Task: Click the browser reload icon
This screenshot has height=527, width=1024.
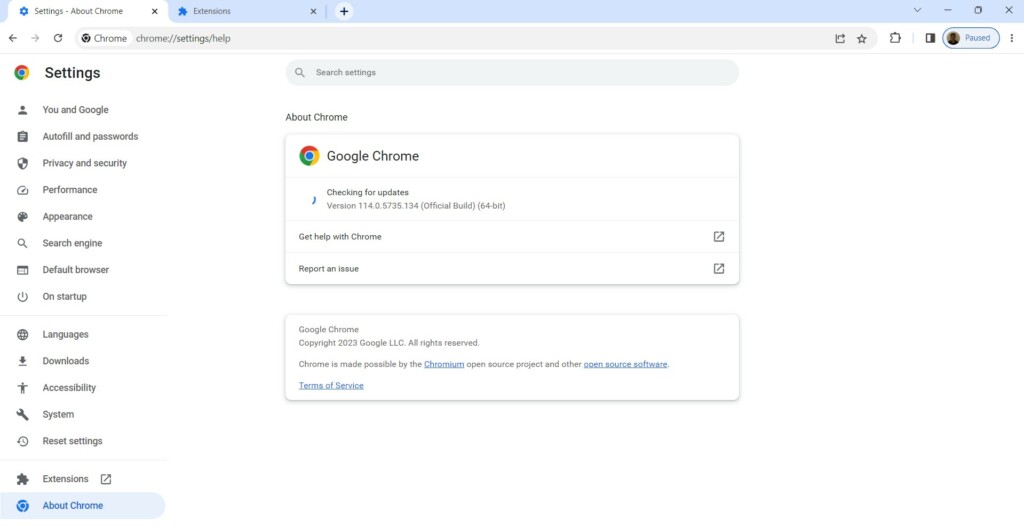Action: tap(58, 38)
